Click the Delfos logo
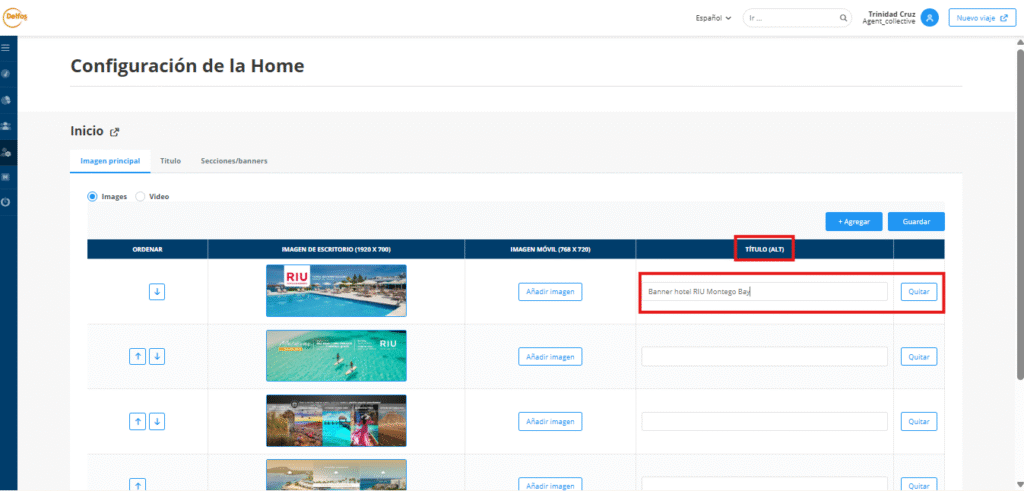 coord(14,16)
